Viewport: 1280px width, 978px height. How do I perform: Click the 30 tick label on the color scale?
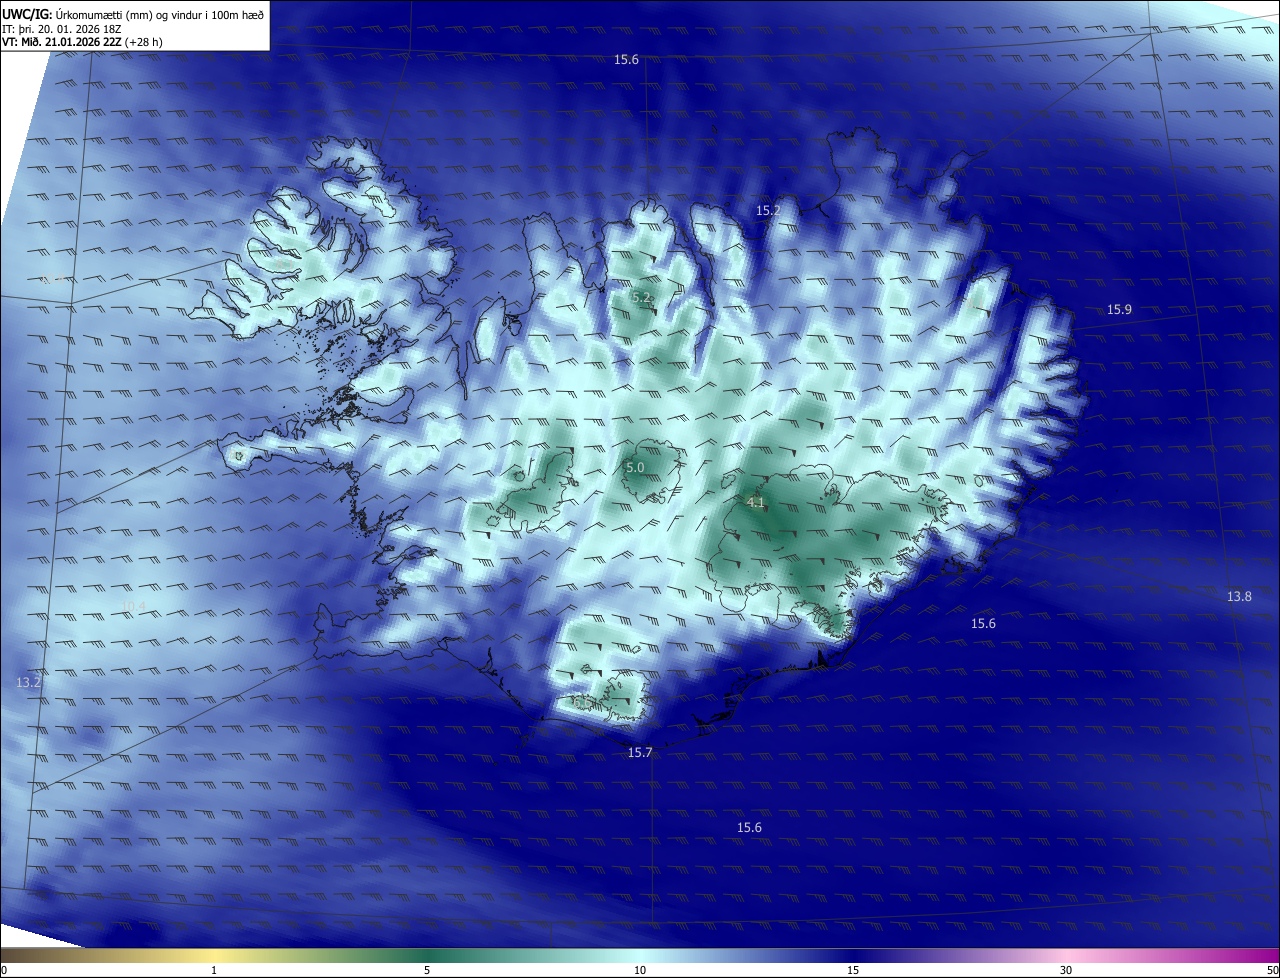1066,970
